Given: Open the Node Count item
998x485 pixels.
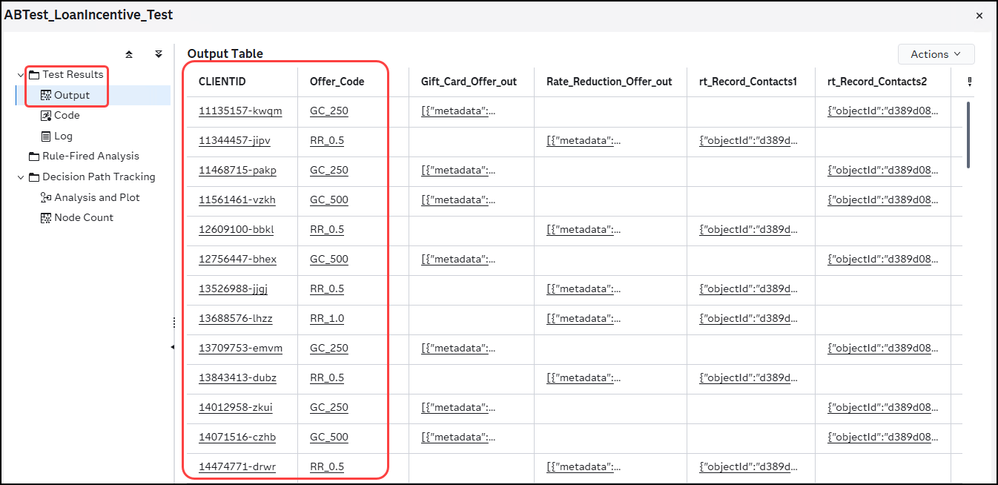Looking at the screenshot, I should pos(83,218).
